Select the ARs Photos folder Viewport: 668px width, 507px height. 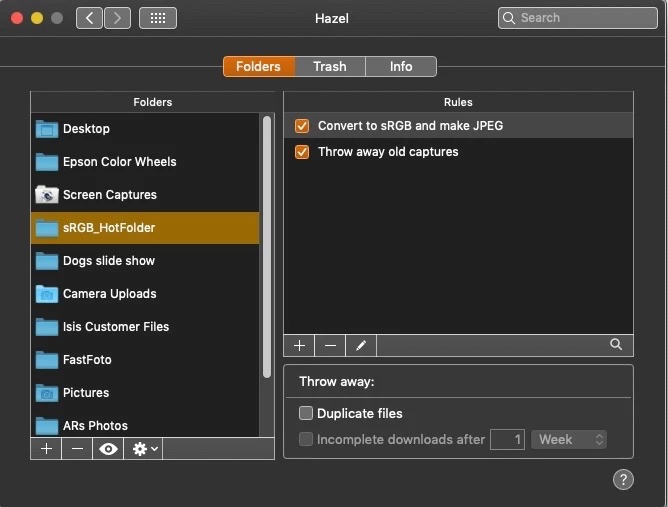click(145, 425)
